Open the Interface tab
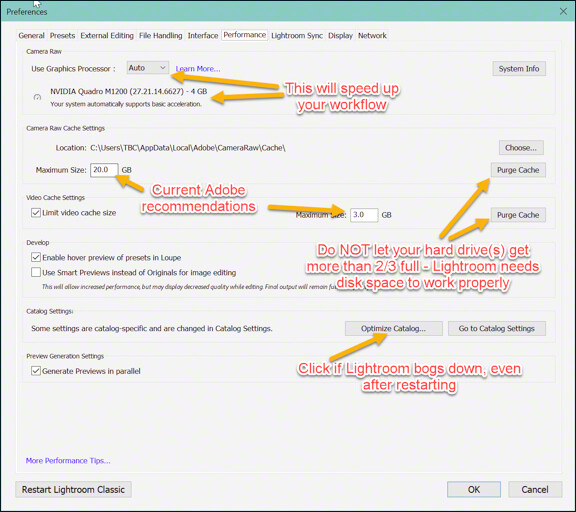This screenshot has width=576, height=512. coord(203,36)
